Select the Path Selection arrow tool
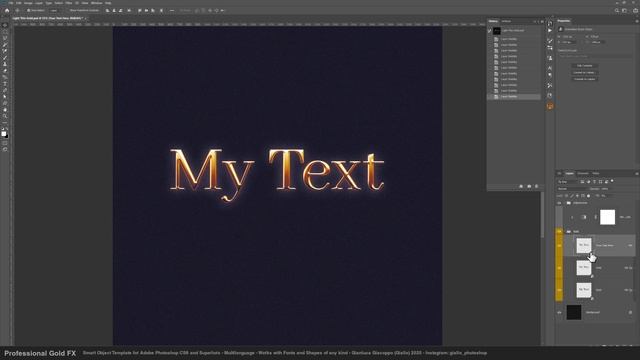 [x=5, y=97]
